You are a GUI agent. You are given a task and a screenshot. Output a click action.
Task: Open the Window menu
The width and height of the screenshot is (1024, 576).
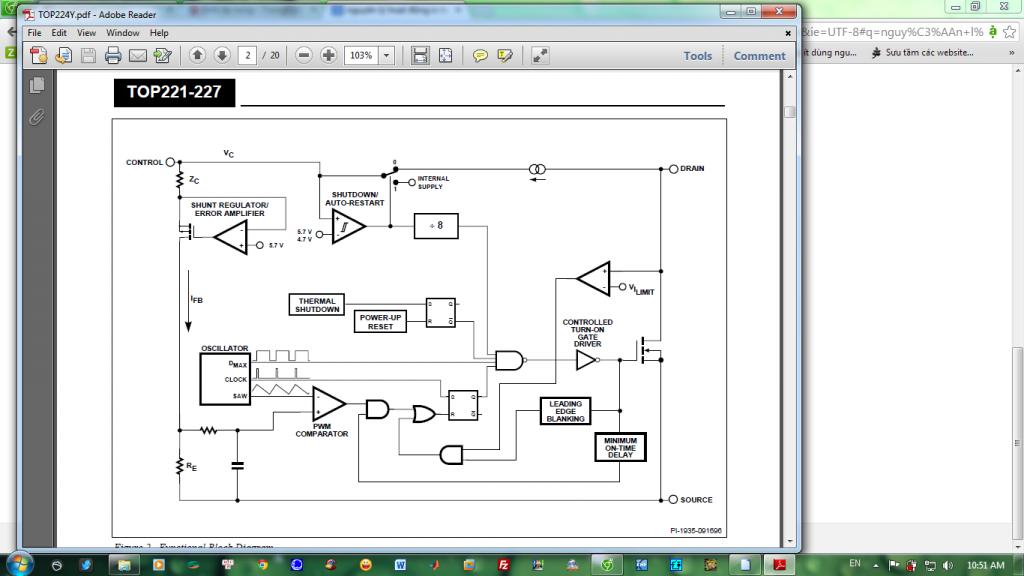pyautogui.click(x=123, y=33)
